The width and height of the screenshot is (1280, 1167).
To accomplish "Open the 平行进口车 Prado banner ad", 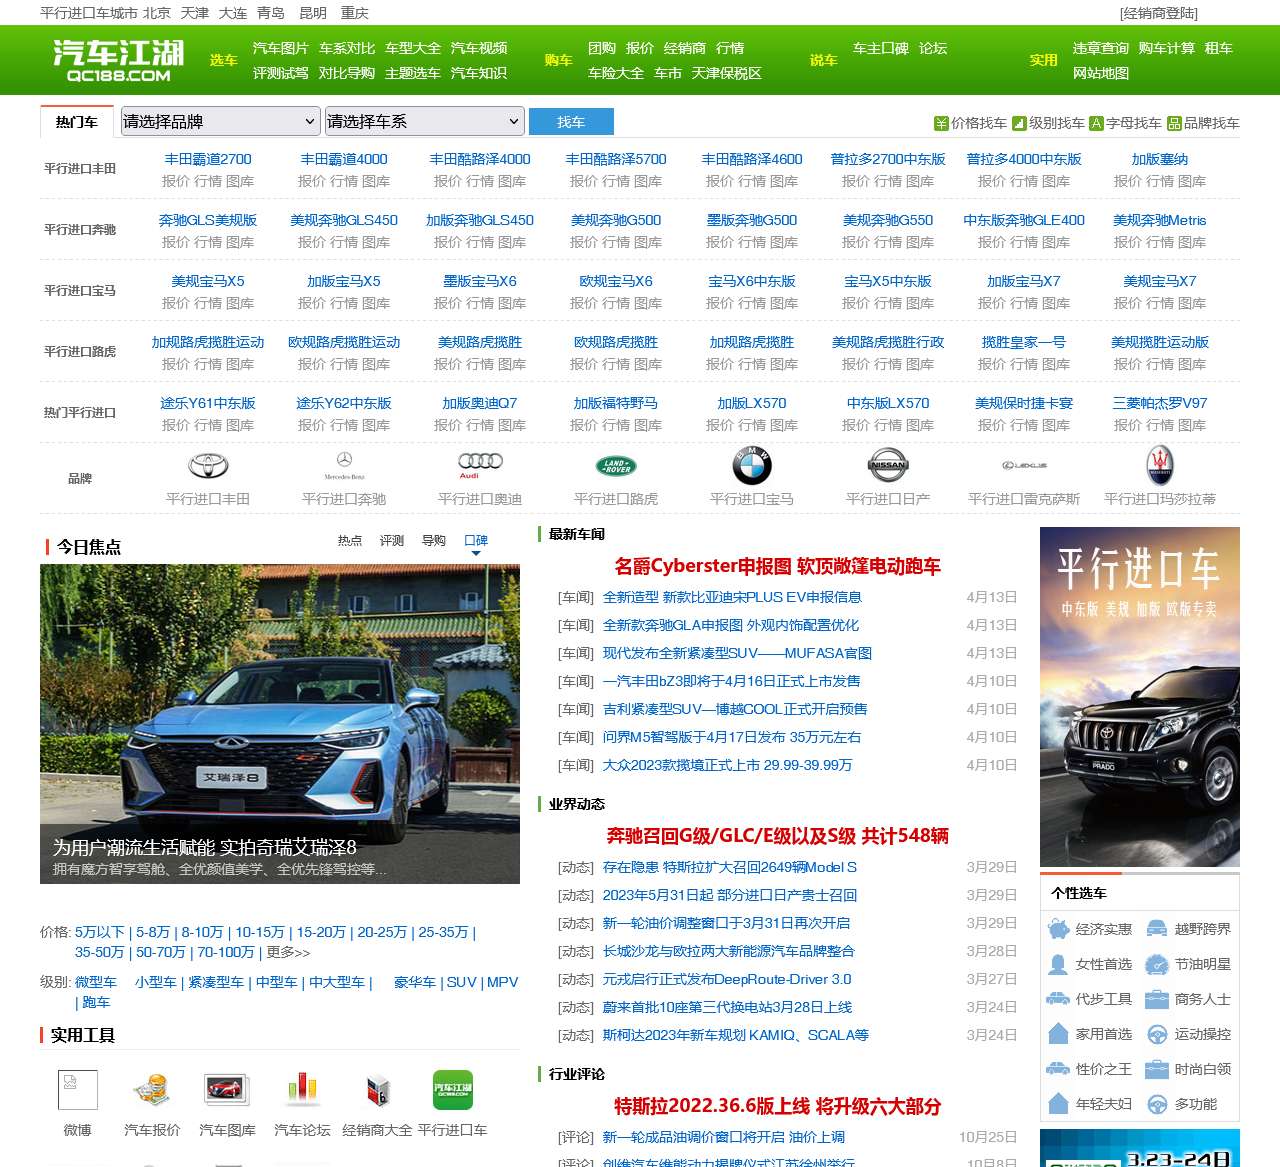I will 1139,696.
